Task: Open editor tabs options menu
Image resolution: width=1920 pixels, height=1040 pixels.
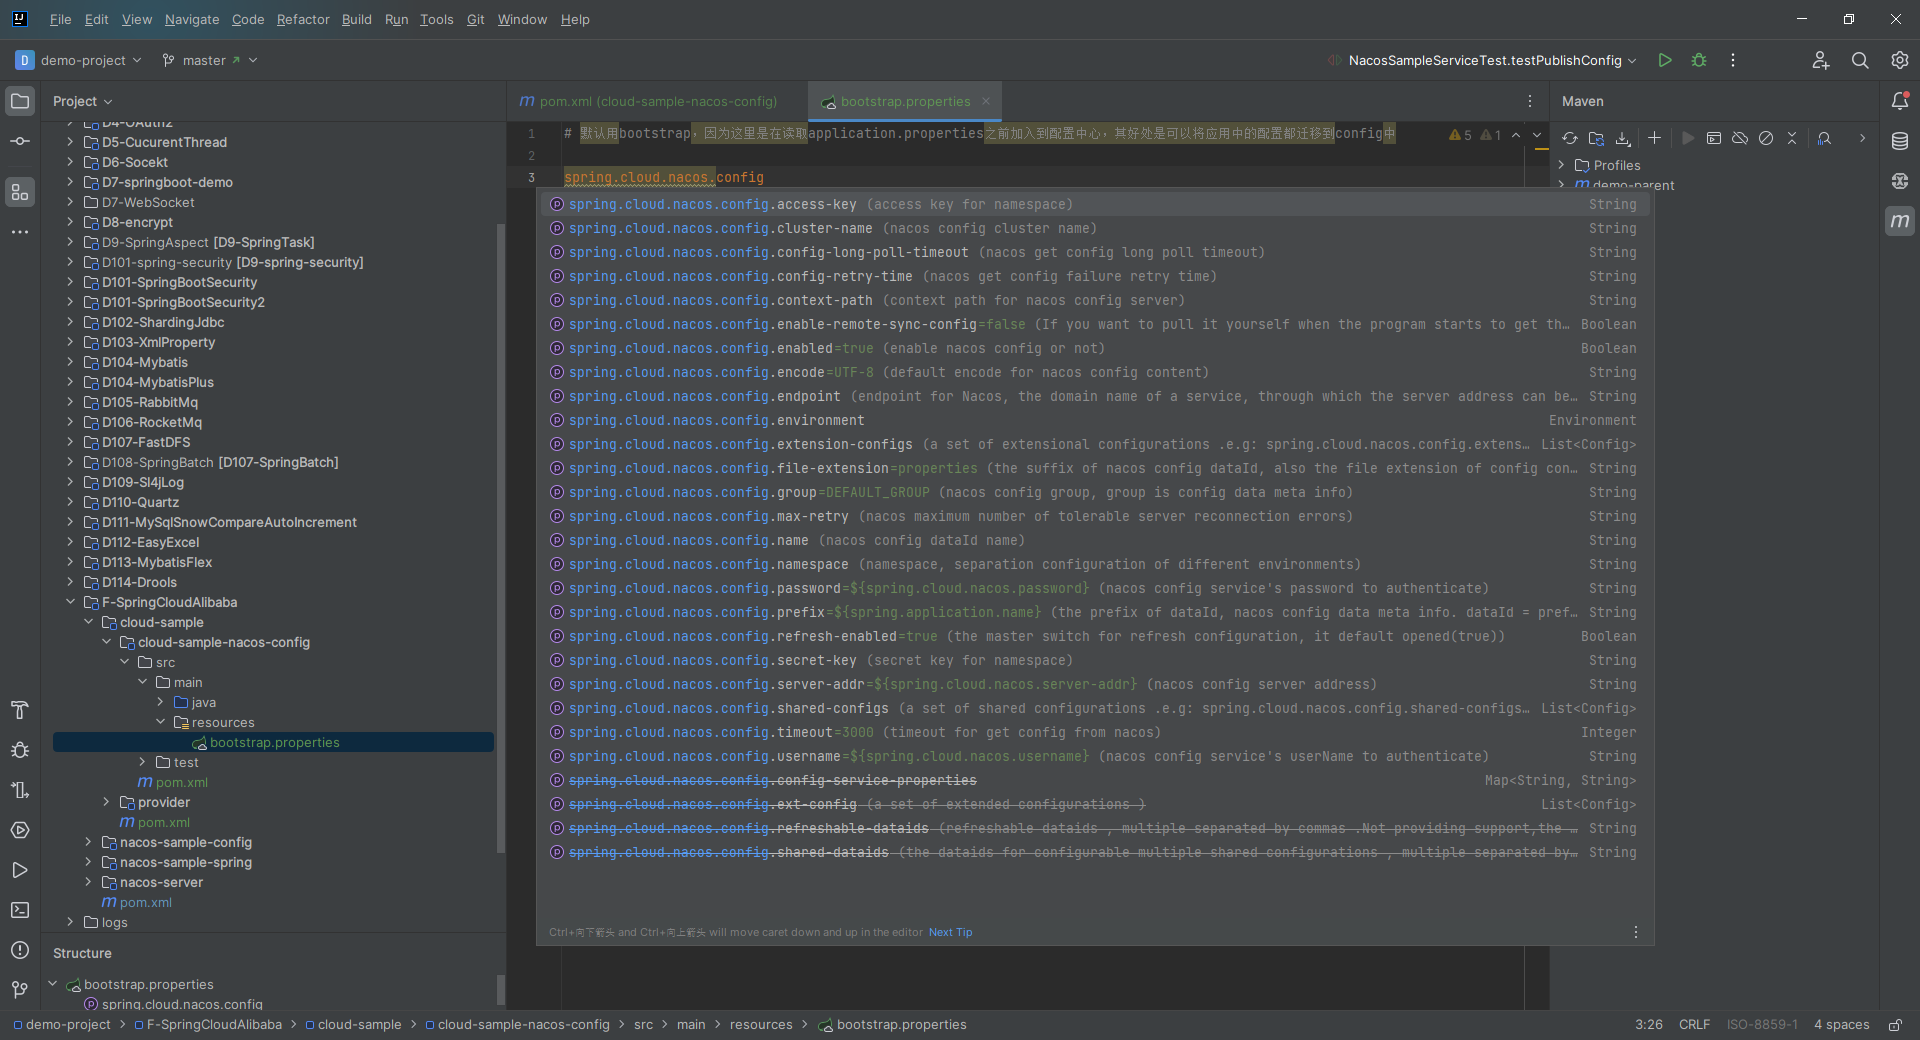Action: [x=1529, y=101]
